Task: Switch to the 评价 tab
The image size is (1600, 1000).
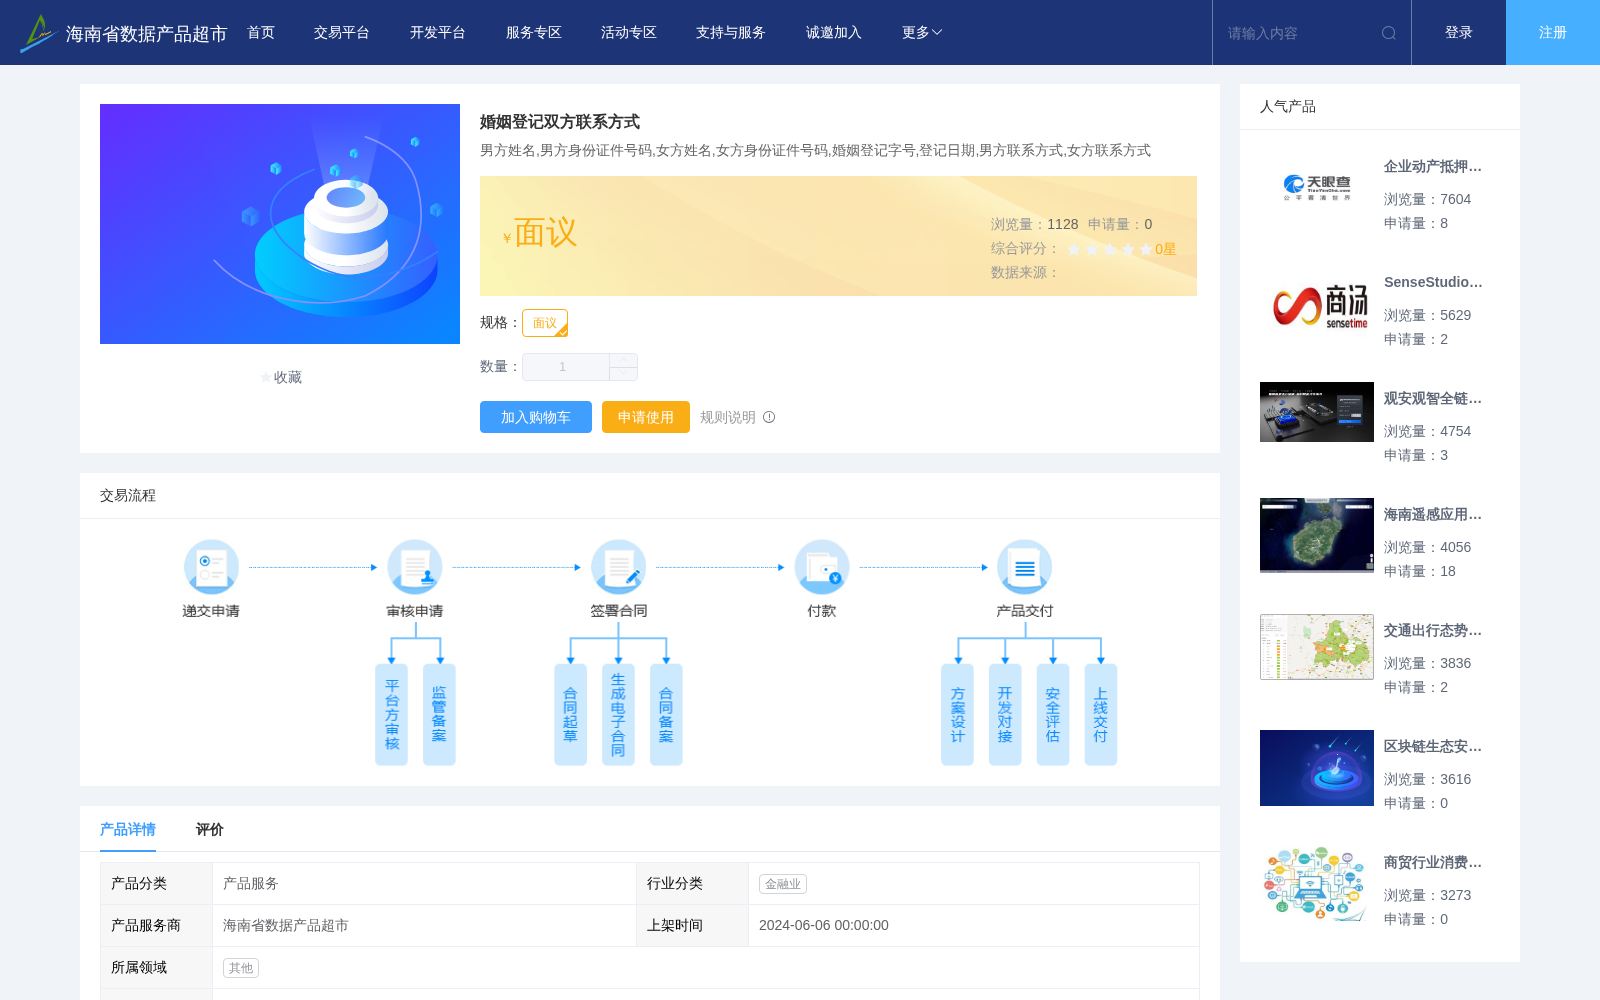Action: click(x=210, y=829)
